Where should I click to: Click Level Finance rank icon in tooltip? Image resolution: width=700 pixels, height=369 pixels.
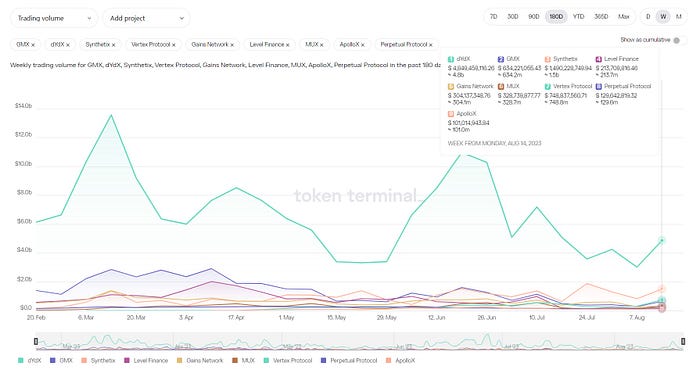coord(599,59)
